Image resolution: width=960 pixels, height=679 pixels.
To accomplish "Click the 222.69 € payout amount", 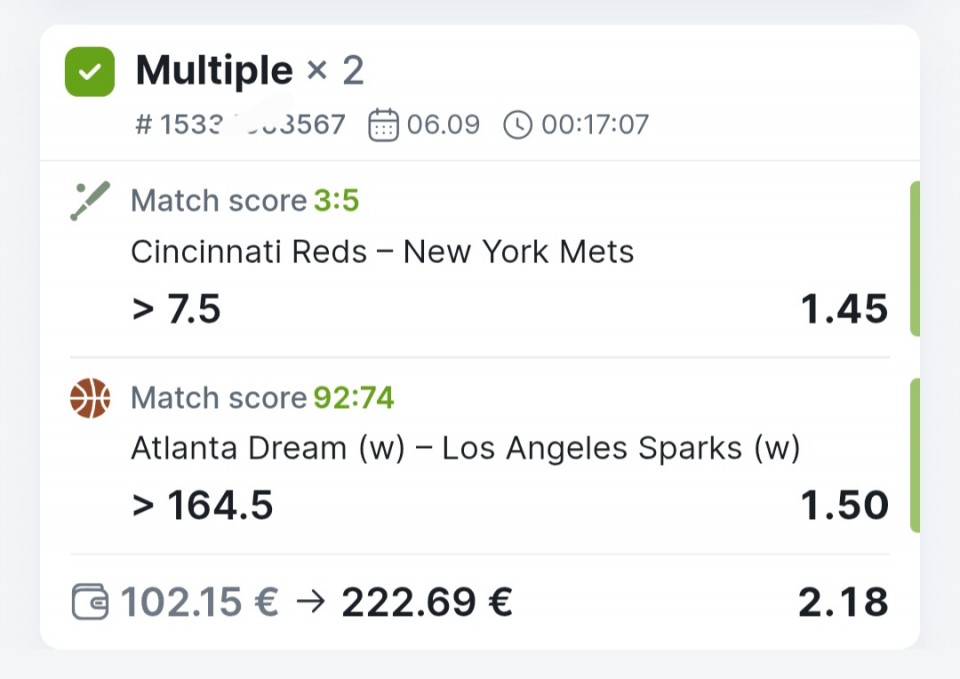I will (x=427, y=602).
